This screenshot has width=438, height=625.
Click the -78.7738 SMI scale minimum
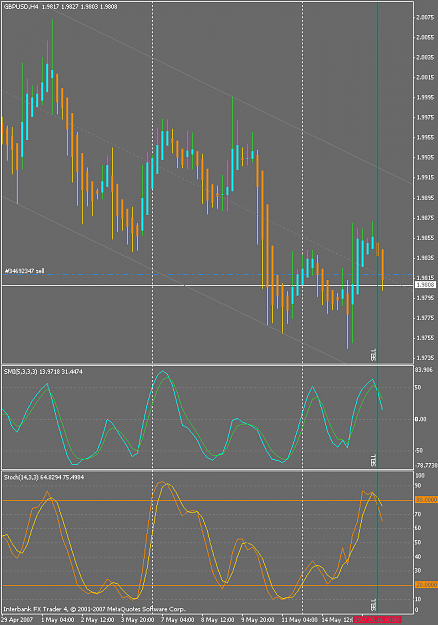tap(426, 466)
